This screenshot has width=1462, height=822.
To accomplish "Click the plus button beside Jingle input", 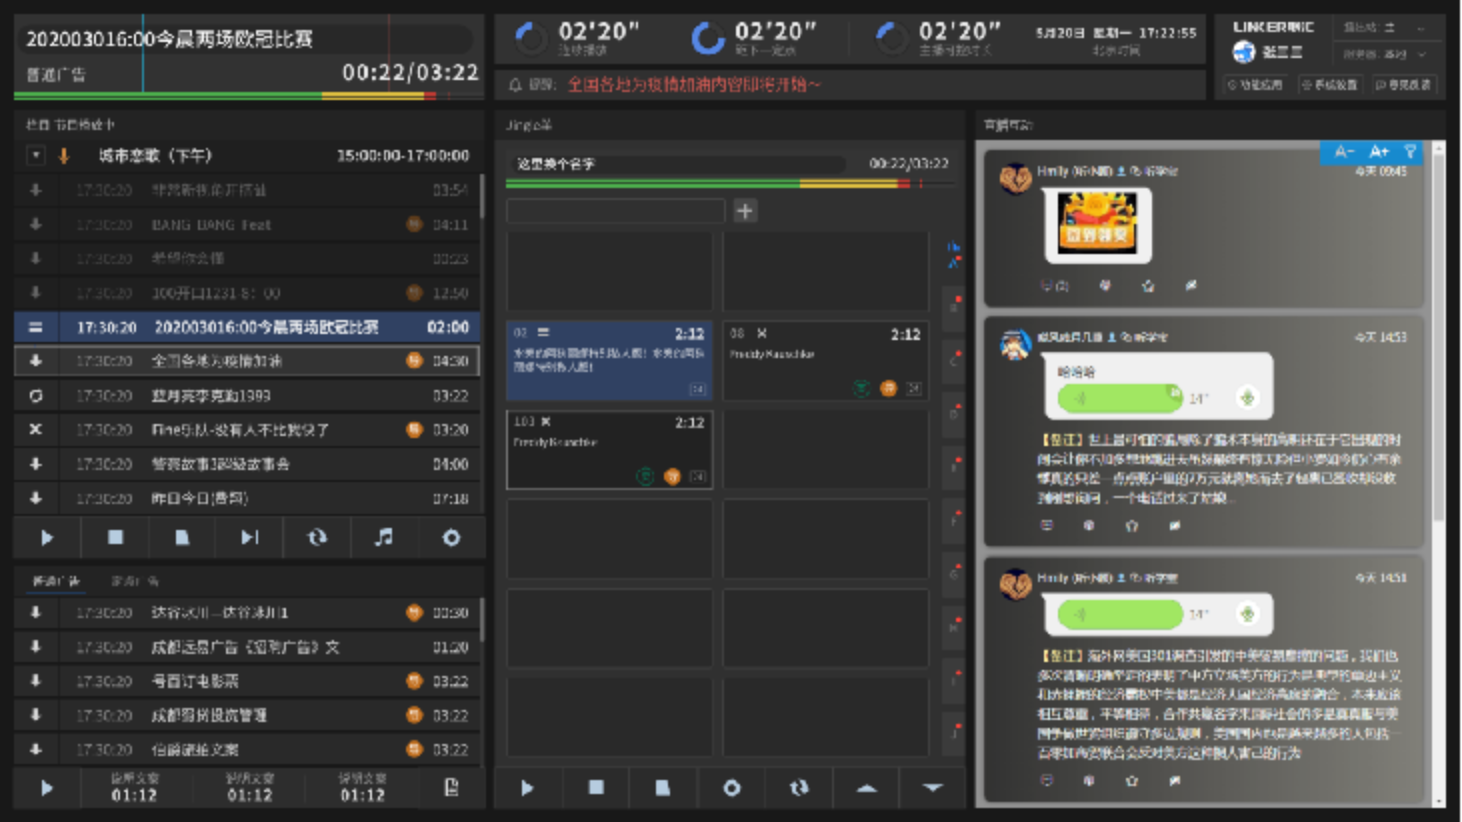I will coord(745,211).
